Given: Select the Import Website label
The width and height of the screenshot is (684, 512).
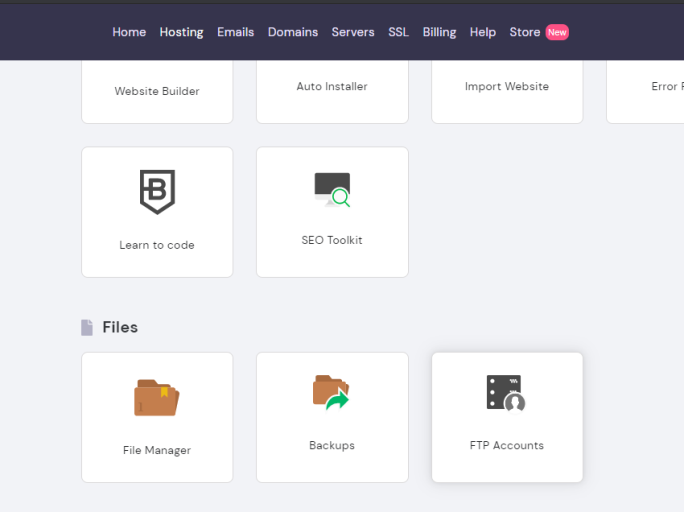Looking at the screenshot, I should 507,86.
